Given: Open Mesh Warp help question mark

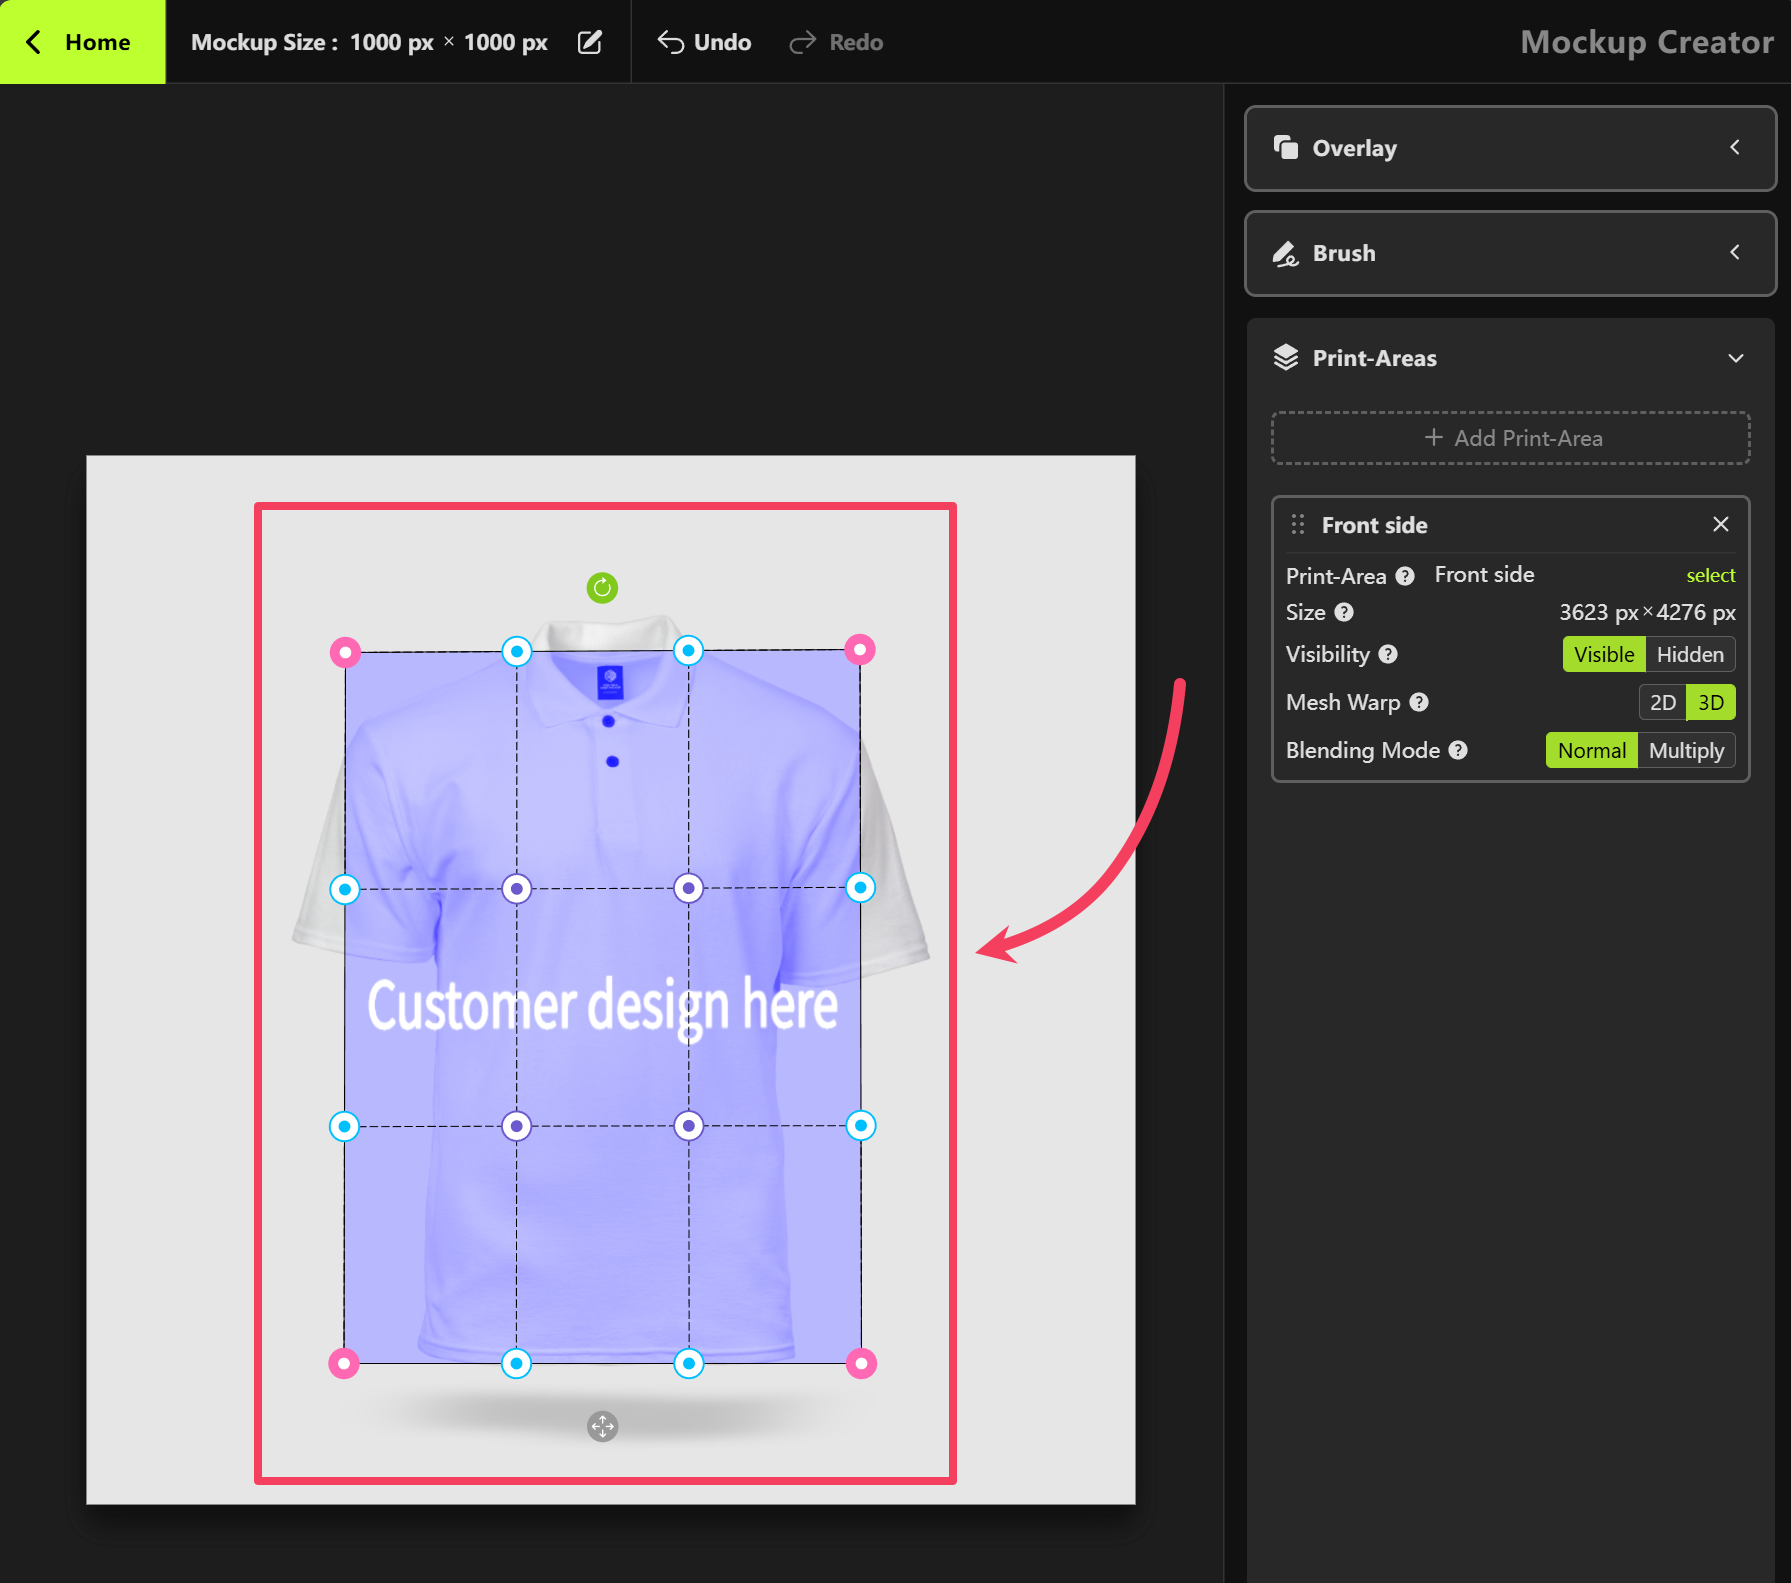Looking at the screenshot, I should click(x=1419, y=702).
